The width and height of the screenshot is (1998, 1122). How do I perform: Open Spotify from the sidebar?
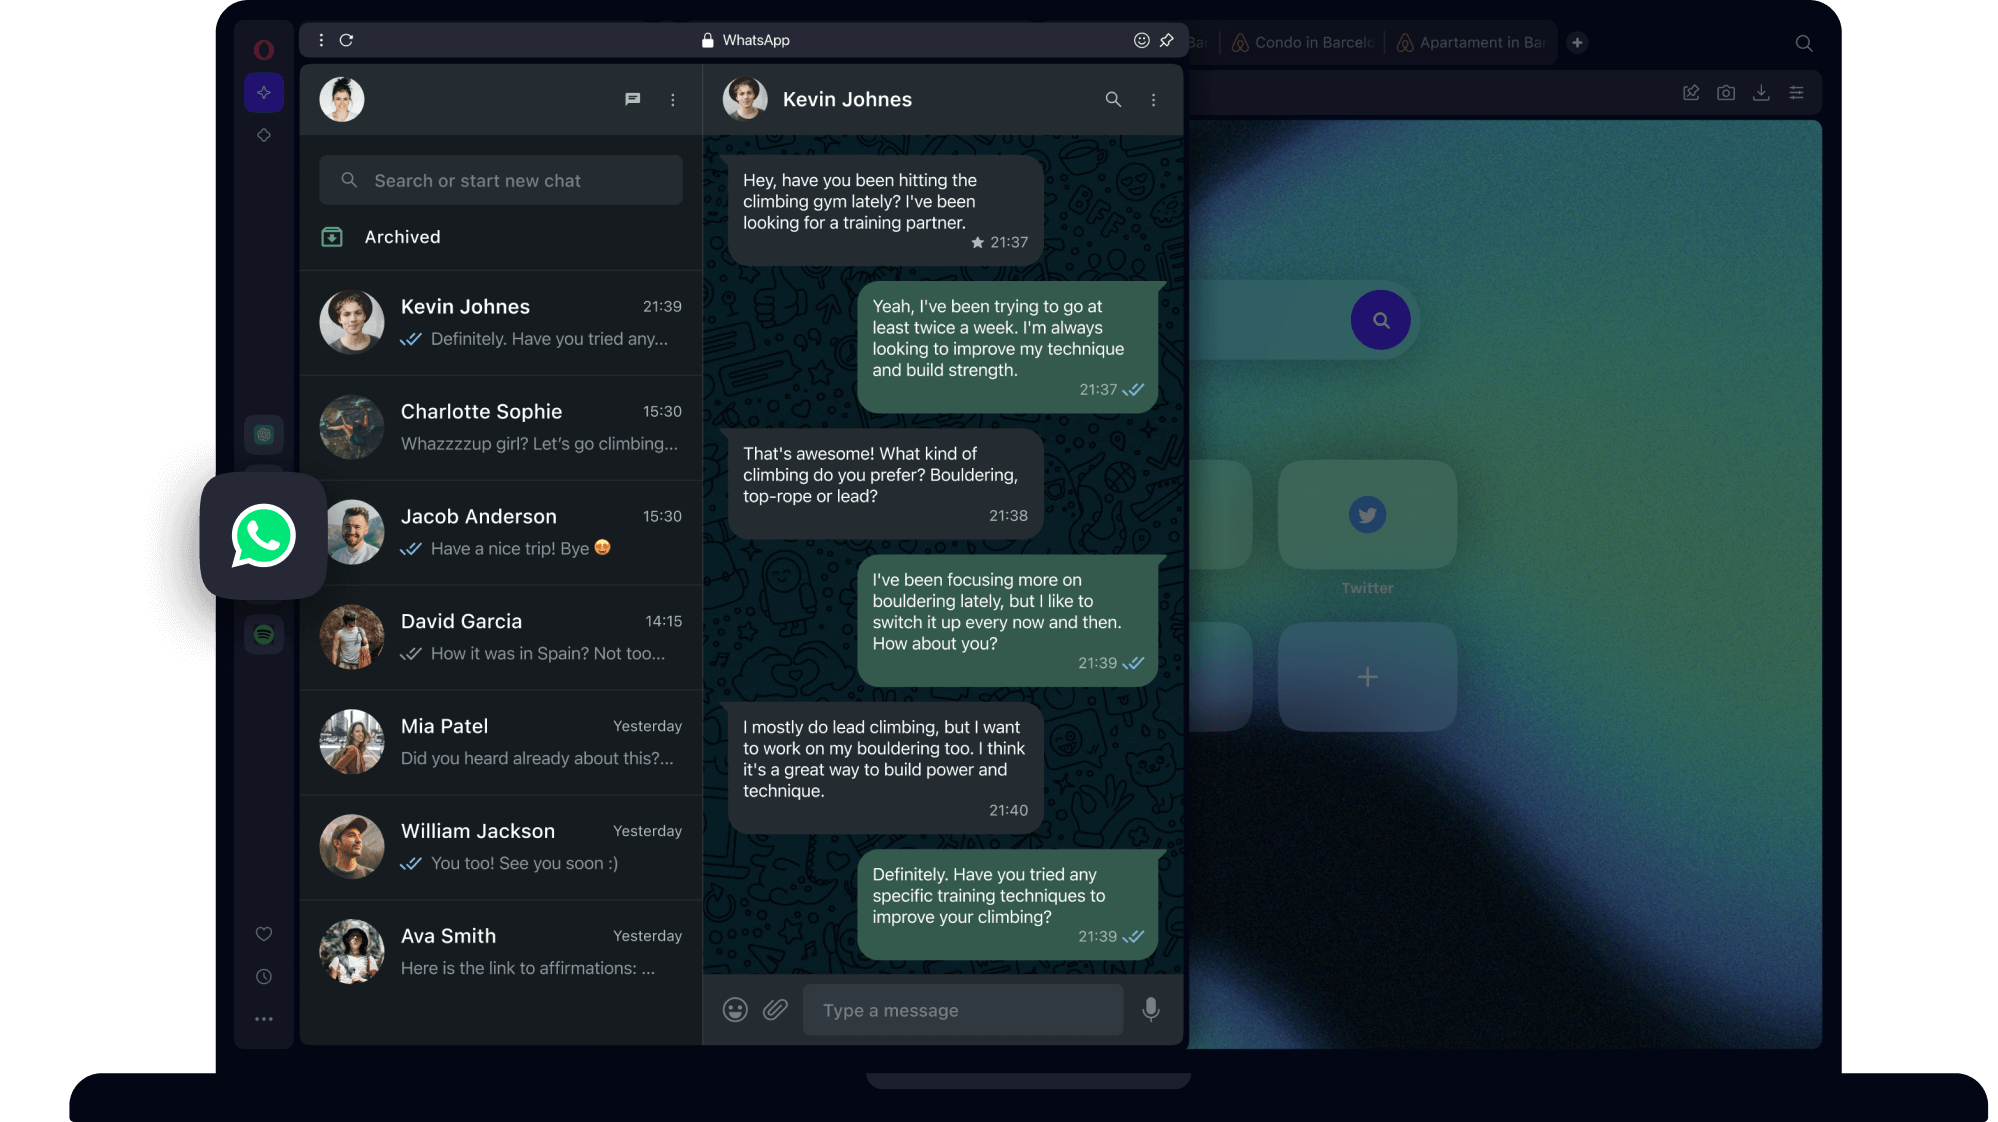tap(263, 635)
